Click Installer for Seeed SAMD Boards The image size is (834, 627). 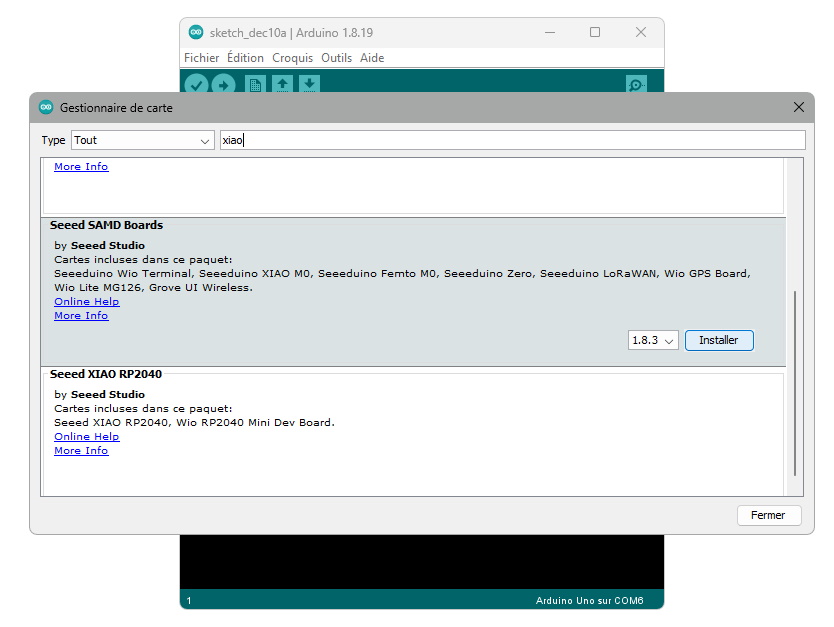pyautogui.click(x=718, y=340)
